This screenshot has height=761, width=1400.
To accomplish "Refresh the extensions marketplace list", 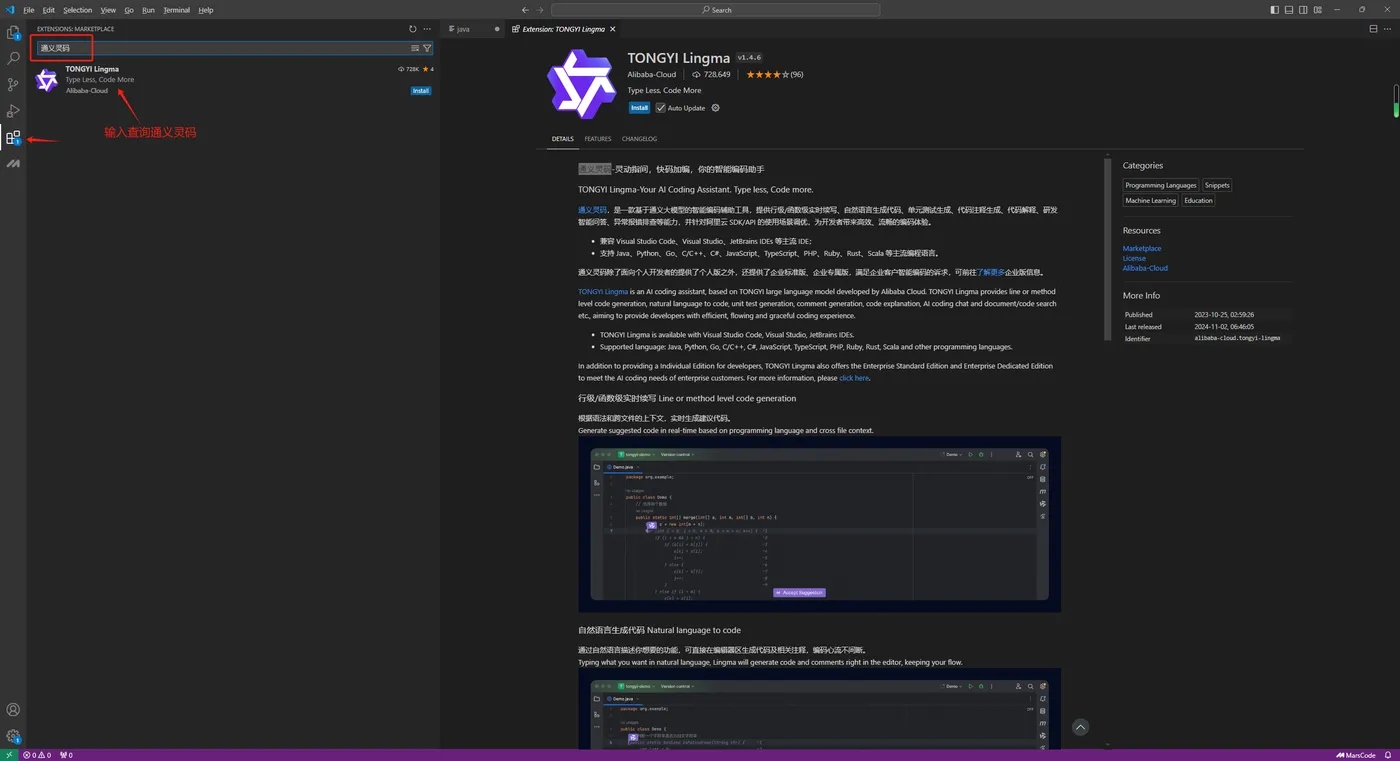I will pyautogui.click(x=413, y=29).
